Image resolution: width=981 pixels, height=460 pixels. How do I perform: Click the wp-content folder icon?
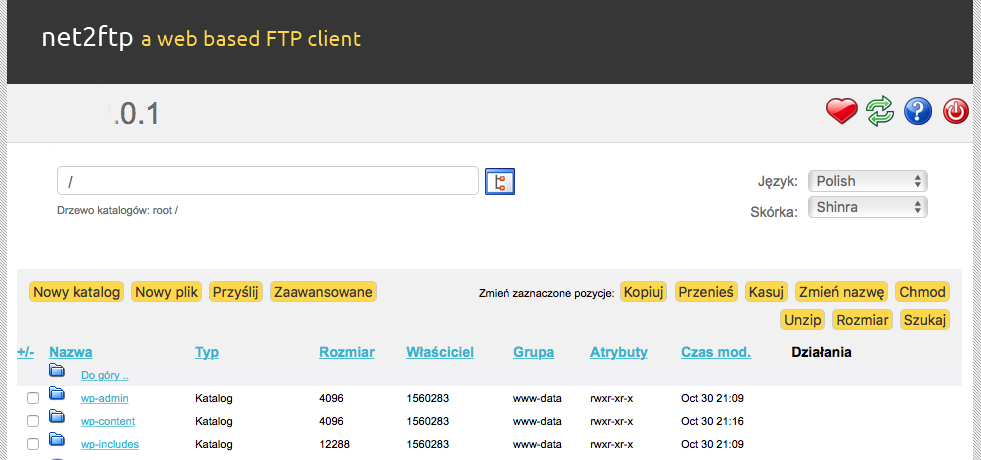pos(57,416)
